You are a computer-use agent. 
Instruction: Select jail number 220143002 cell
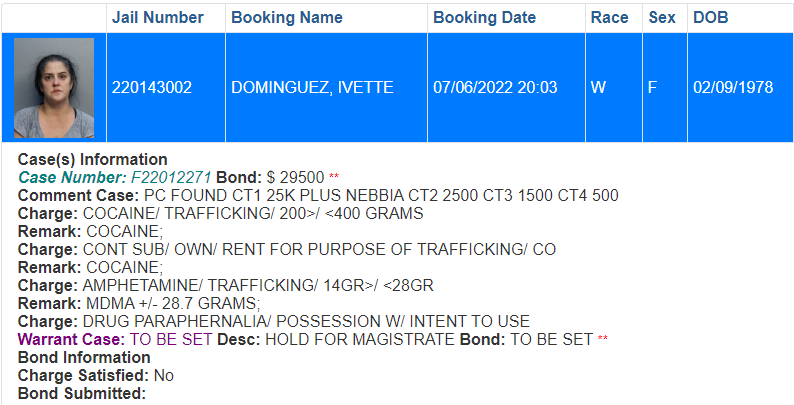pyautogui.click(x=166, y=88)
